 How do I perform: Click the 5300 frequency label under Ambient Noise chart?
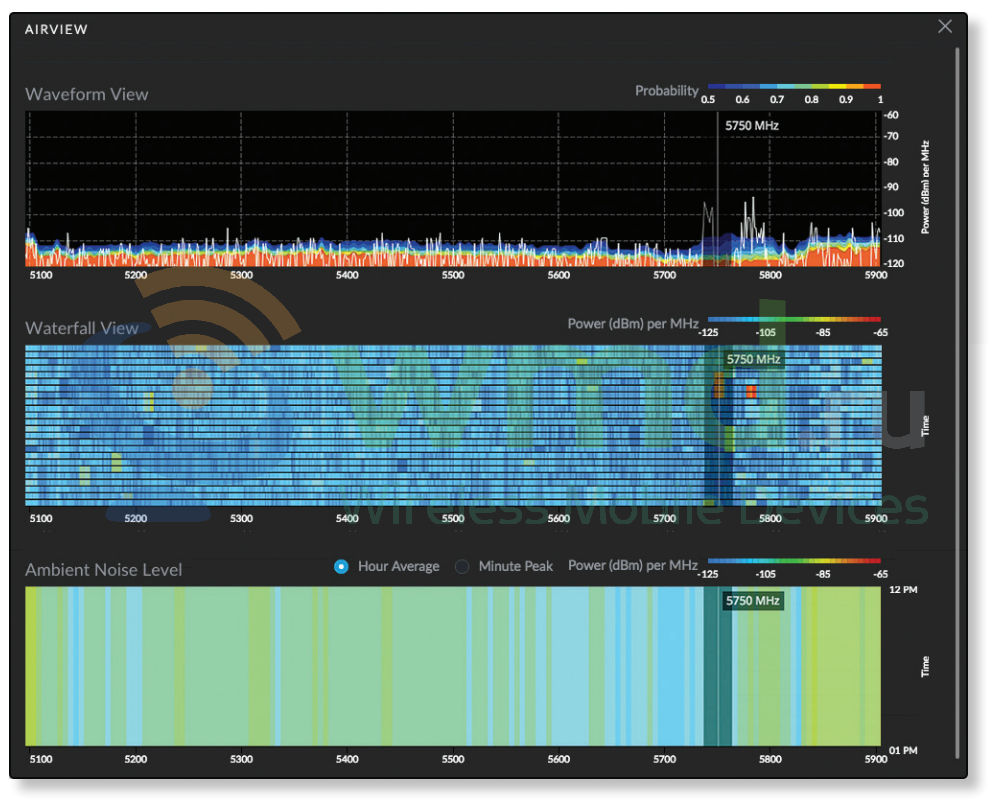pyautogui.click(x=241, y=759)
